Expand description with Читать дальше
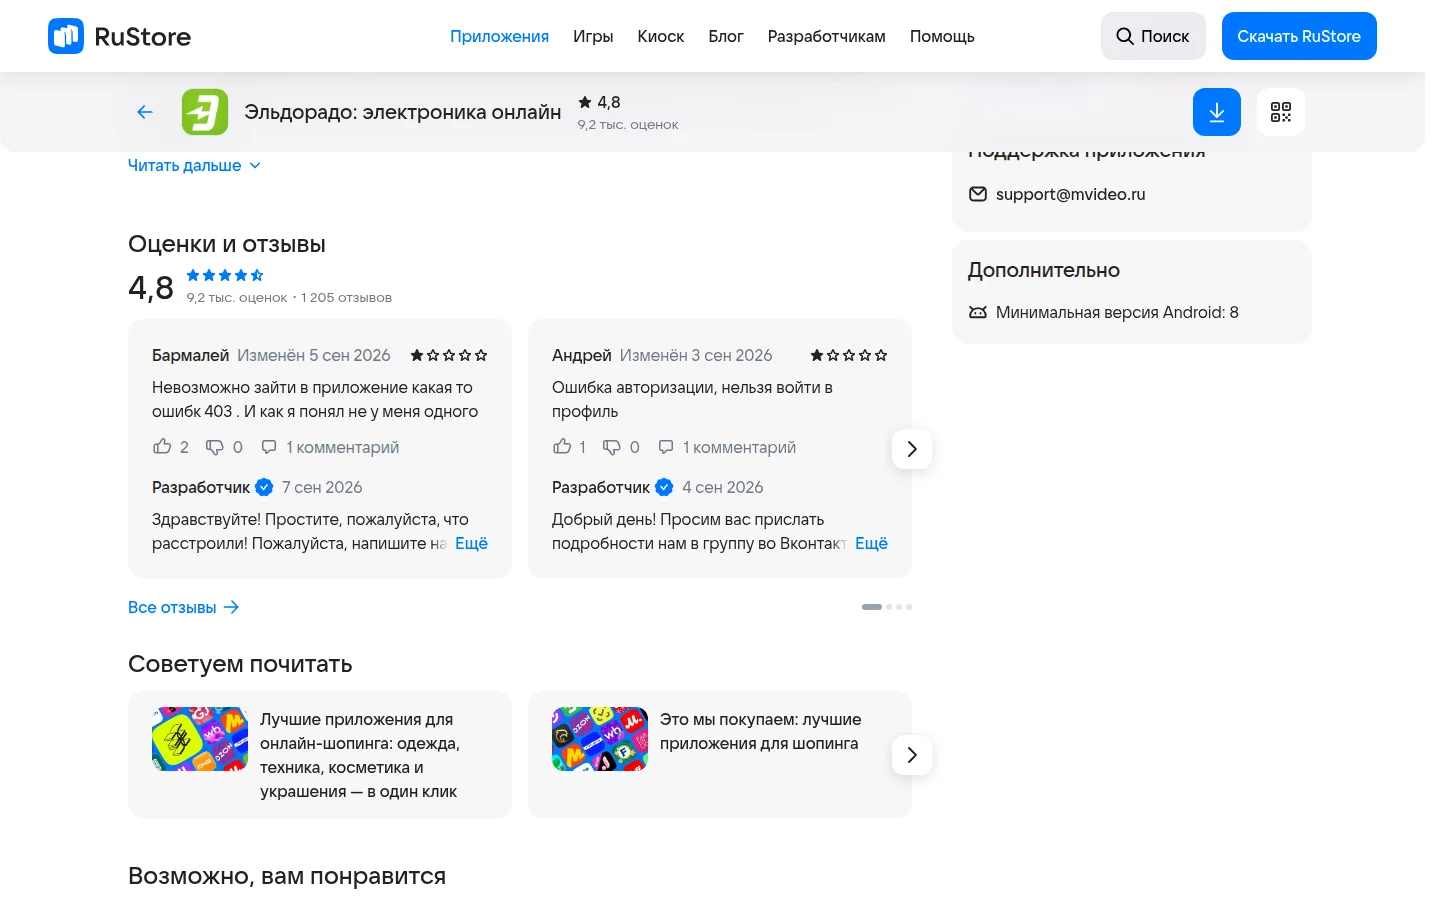The image size is (1440, 900). coord(194,165)
